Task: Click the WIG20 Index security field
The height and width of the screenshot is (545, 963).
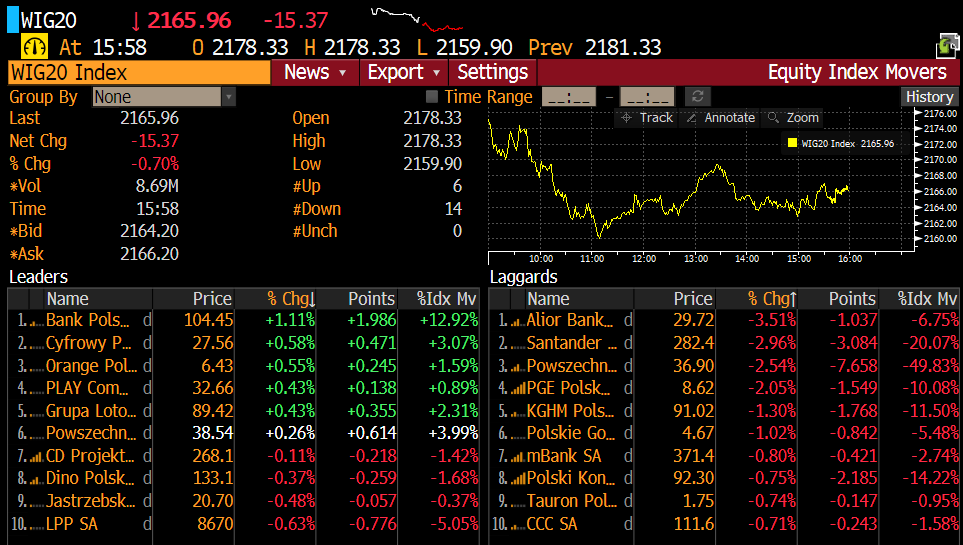Action: click(139, 73)
